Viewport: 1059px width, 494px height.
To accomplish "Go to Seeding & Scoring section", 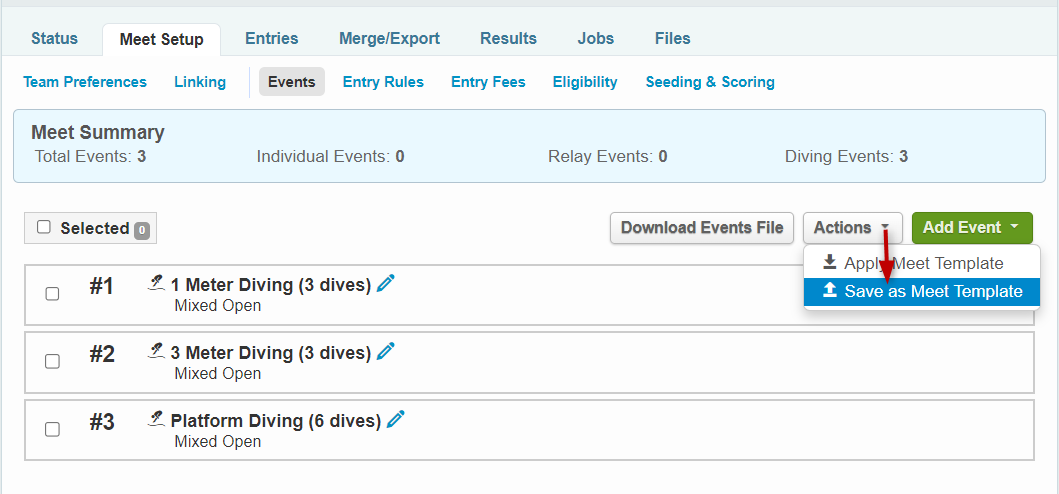I will pyautogui.click(x=710, y=82).
